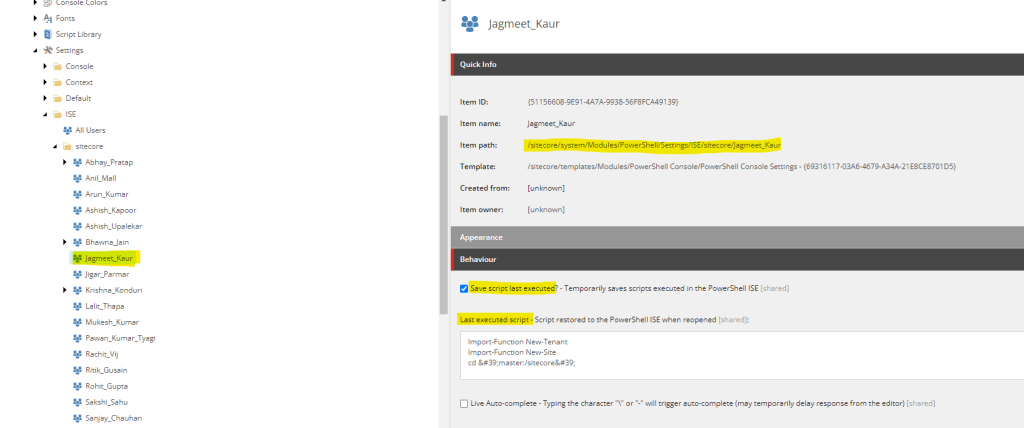Click the sitecore folder icon in tree
Viewport: 1024px width, 428px height.
tap(67, 146)
